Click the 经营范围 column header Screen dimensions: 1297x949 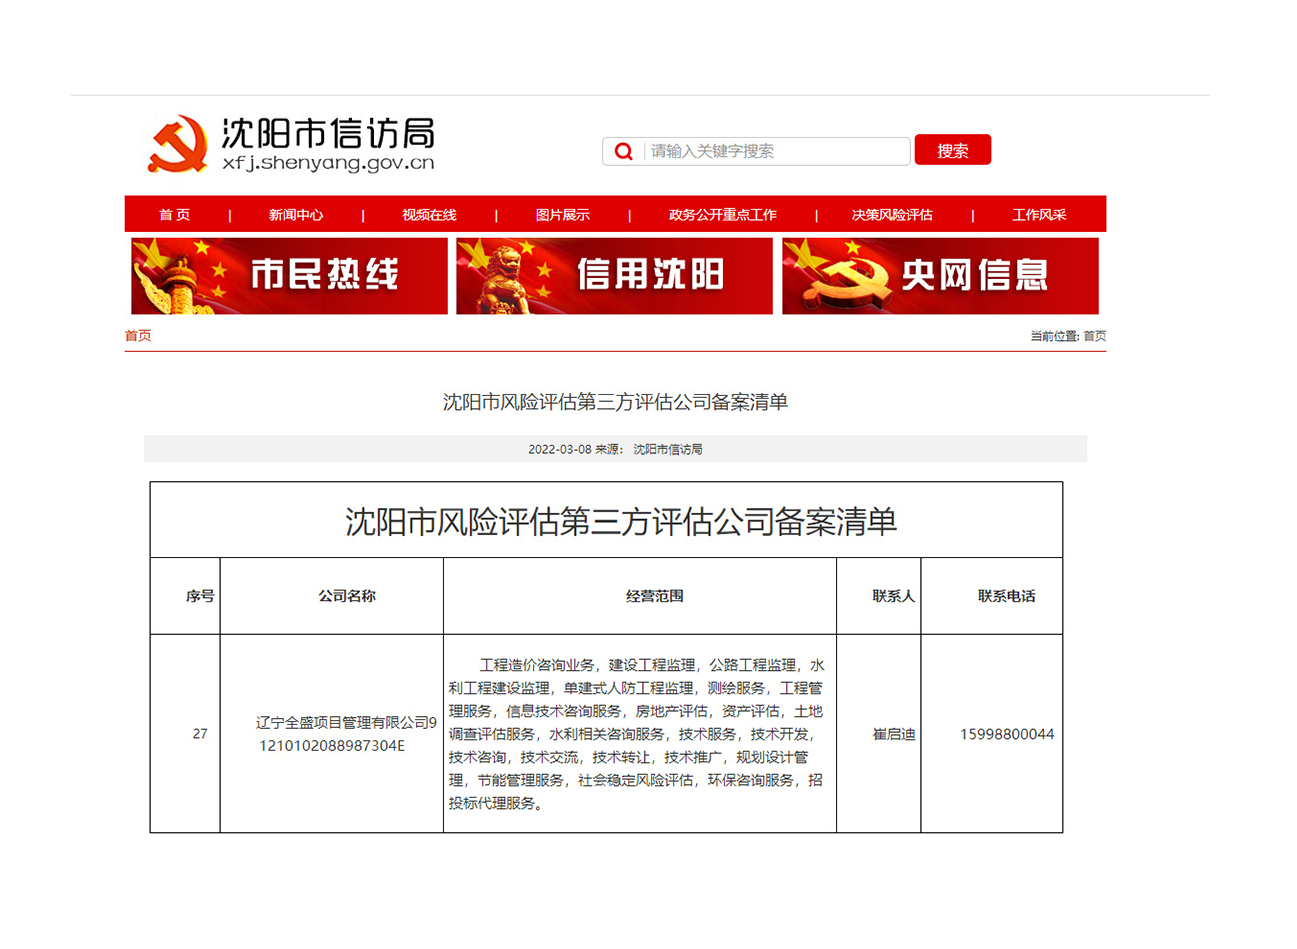655,596
